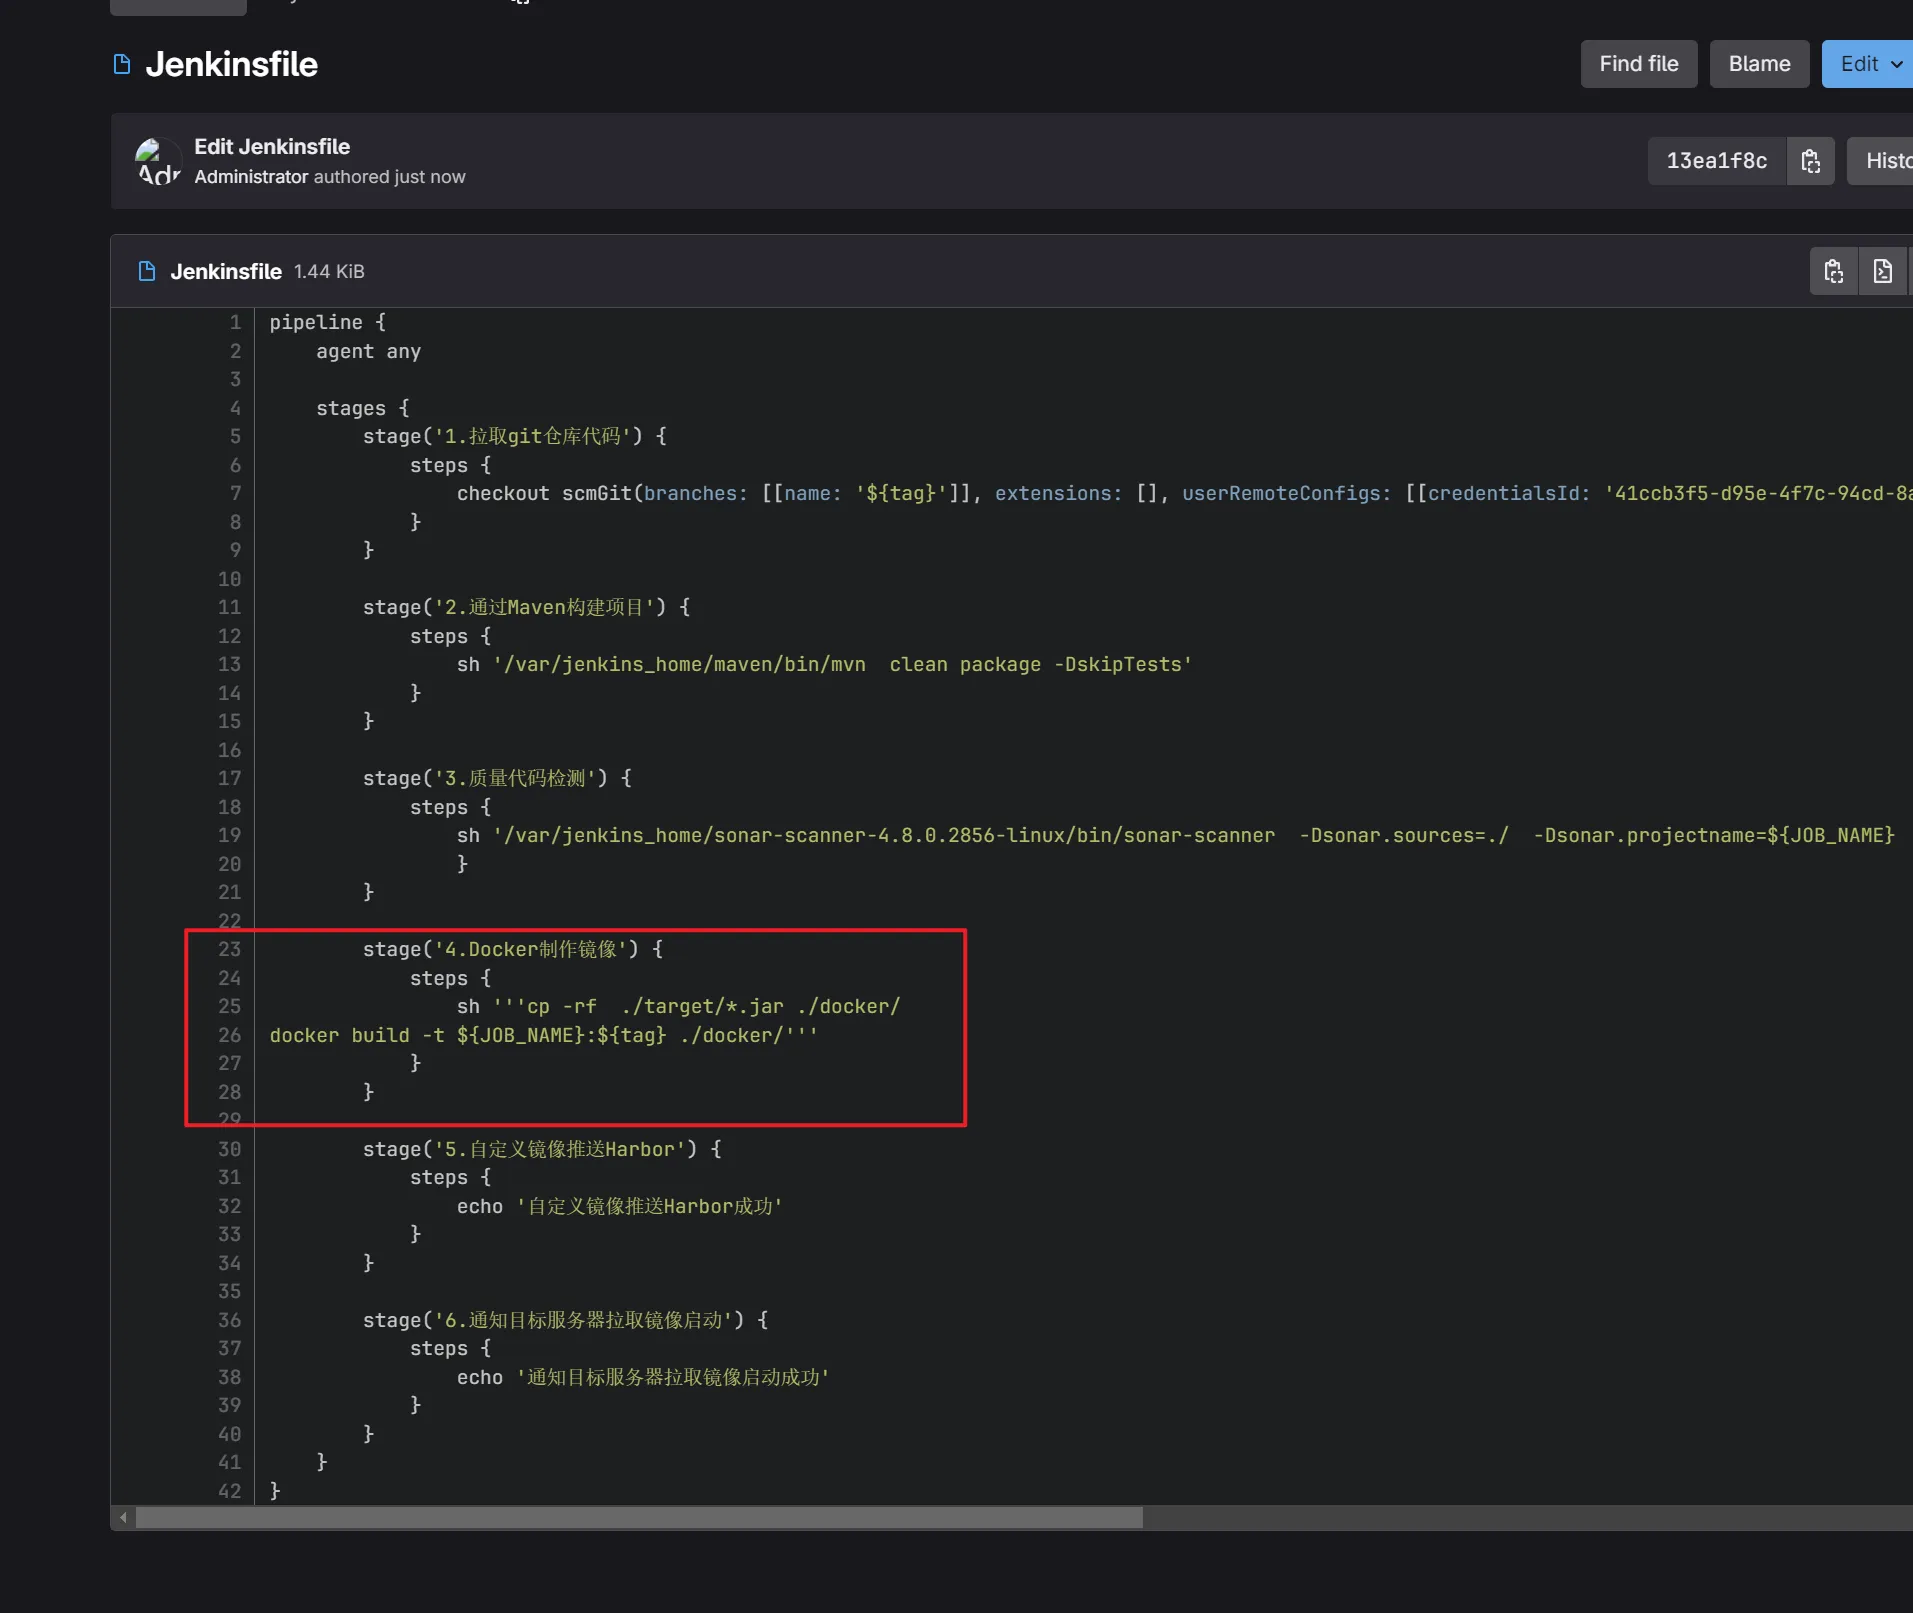Copy file contents using the clipboard icon

pos(1833,271)
